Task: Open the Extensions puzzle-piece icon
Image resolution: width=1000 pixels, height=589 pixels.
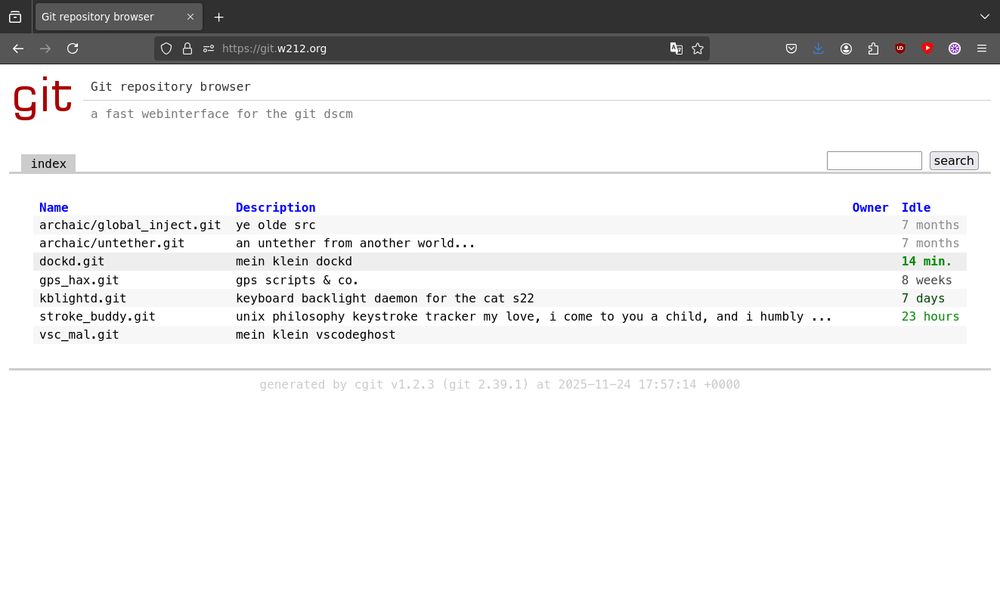Action: point(873,48)
